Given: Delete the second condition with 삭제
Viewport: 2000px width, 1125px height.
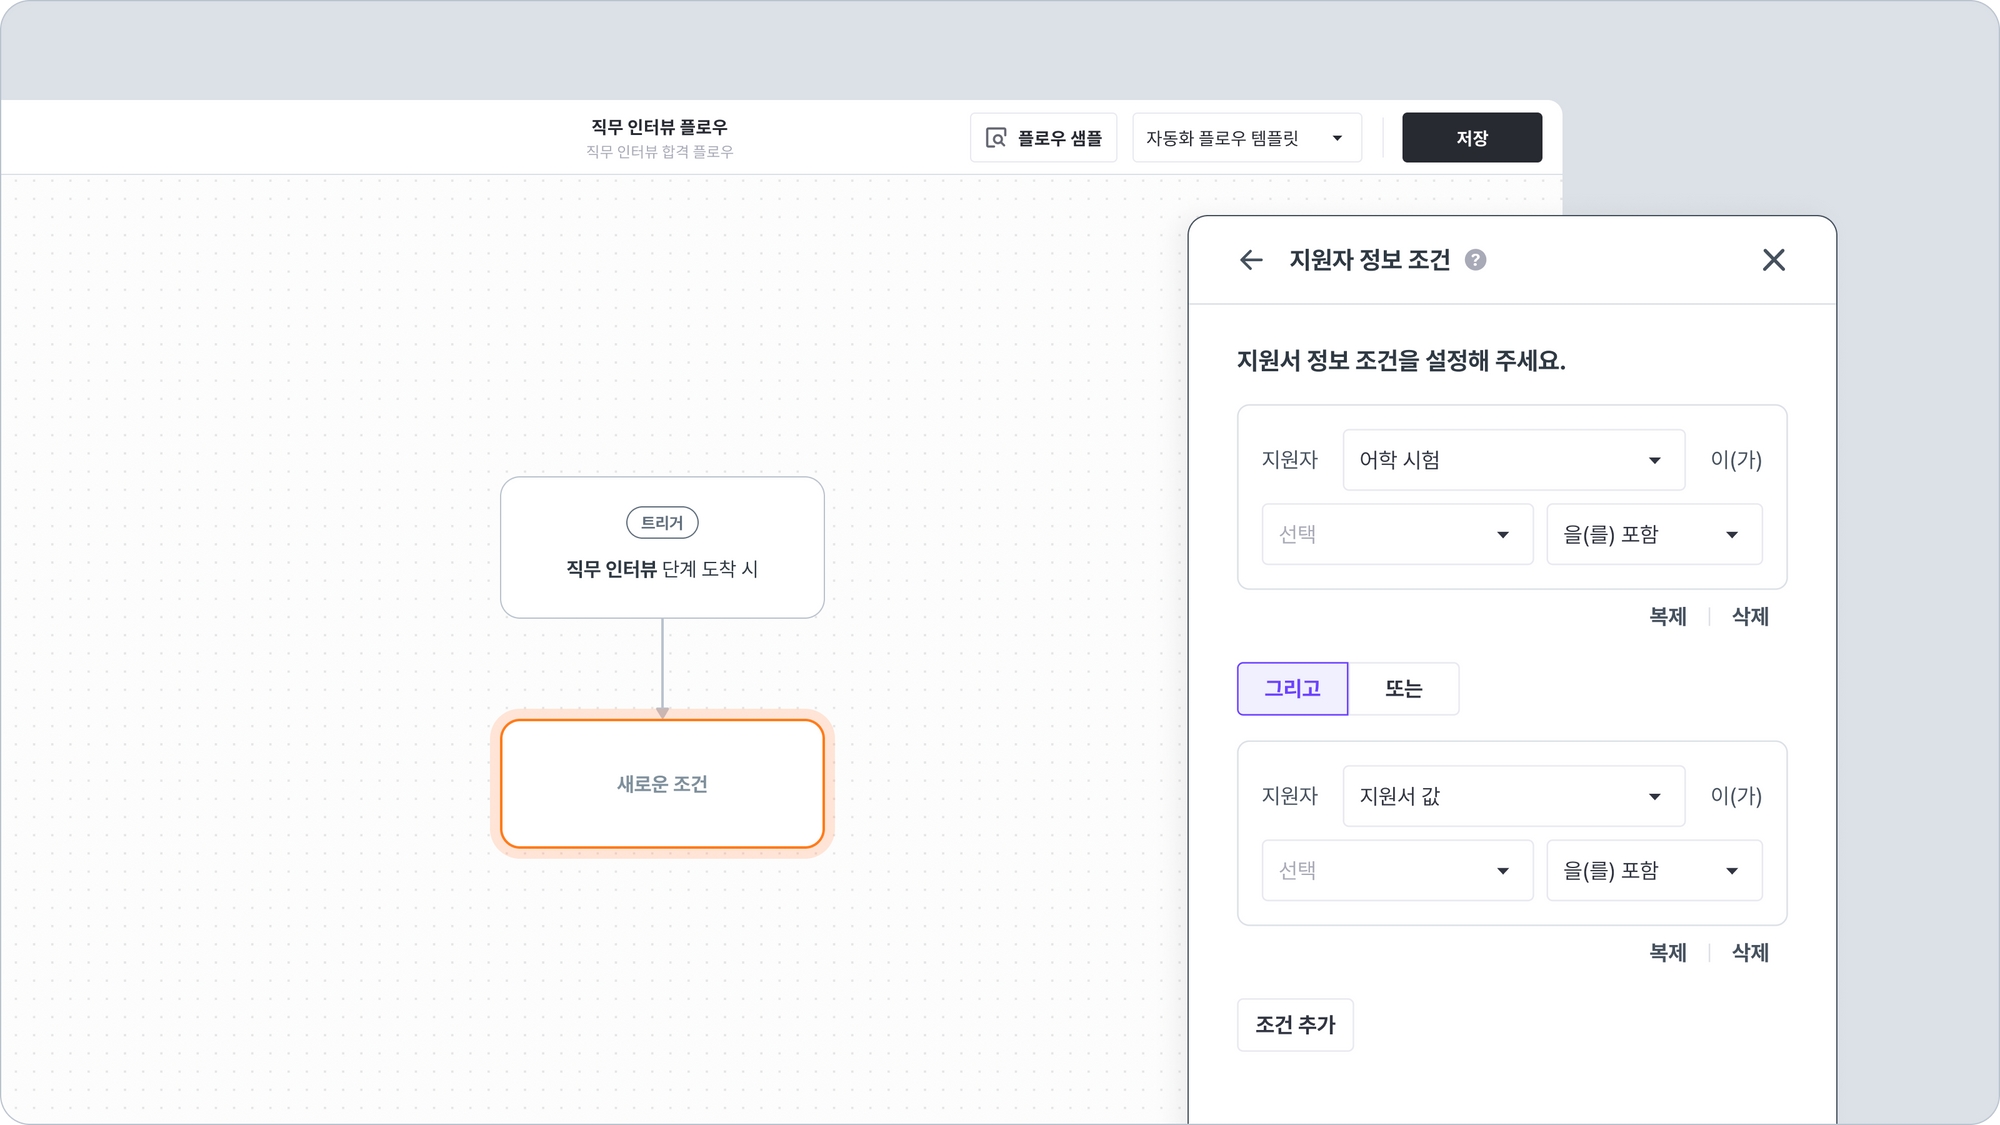Looking at the screenshot, I should tap(1750, 953).
